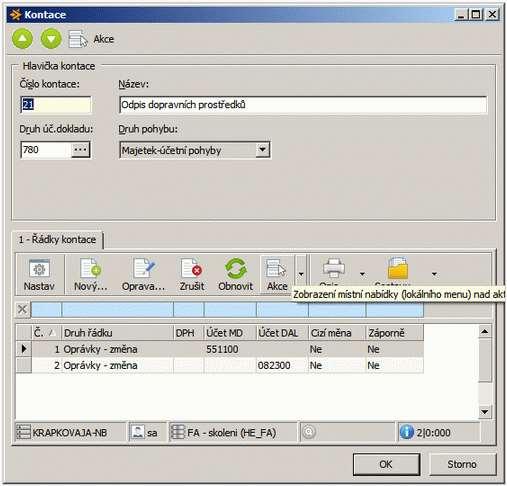Image resolution: width=507 pixels, height=486 pixels.
Task: Delete the selected row with Zrušit
Action: coord(192,275)
